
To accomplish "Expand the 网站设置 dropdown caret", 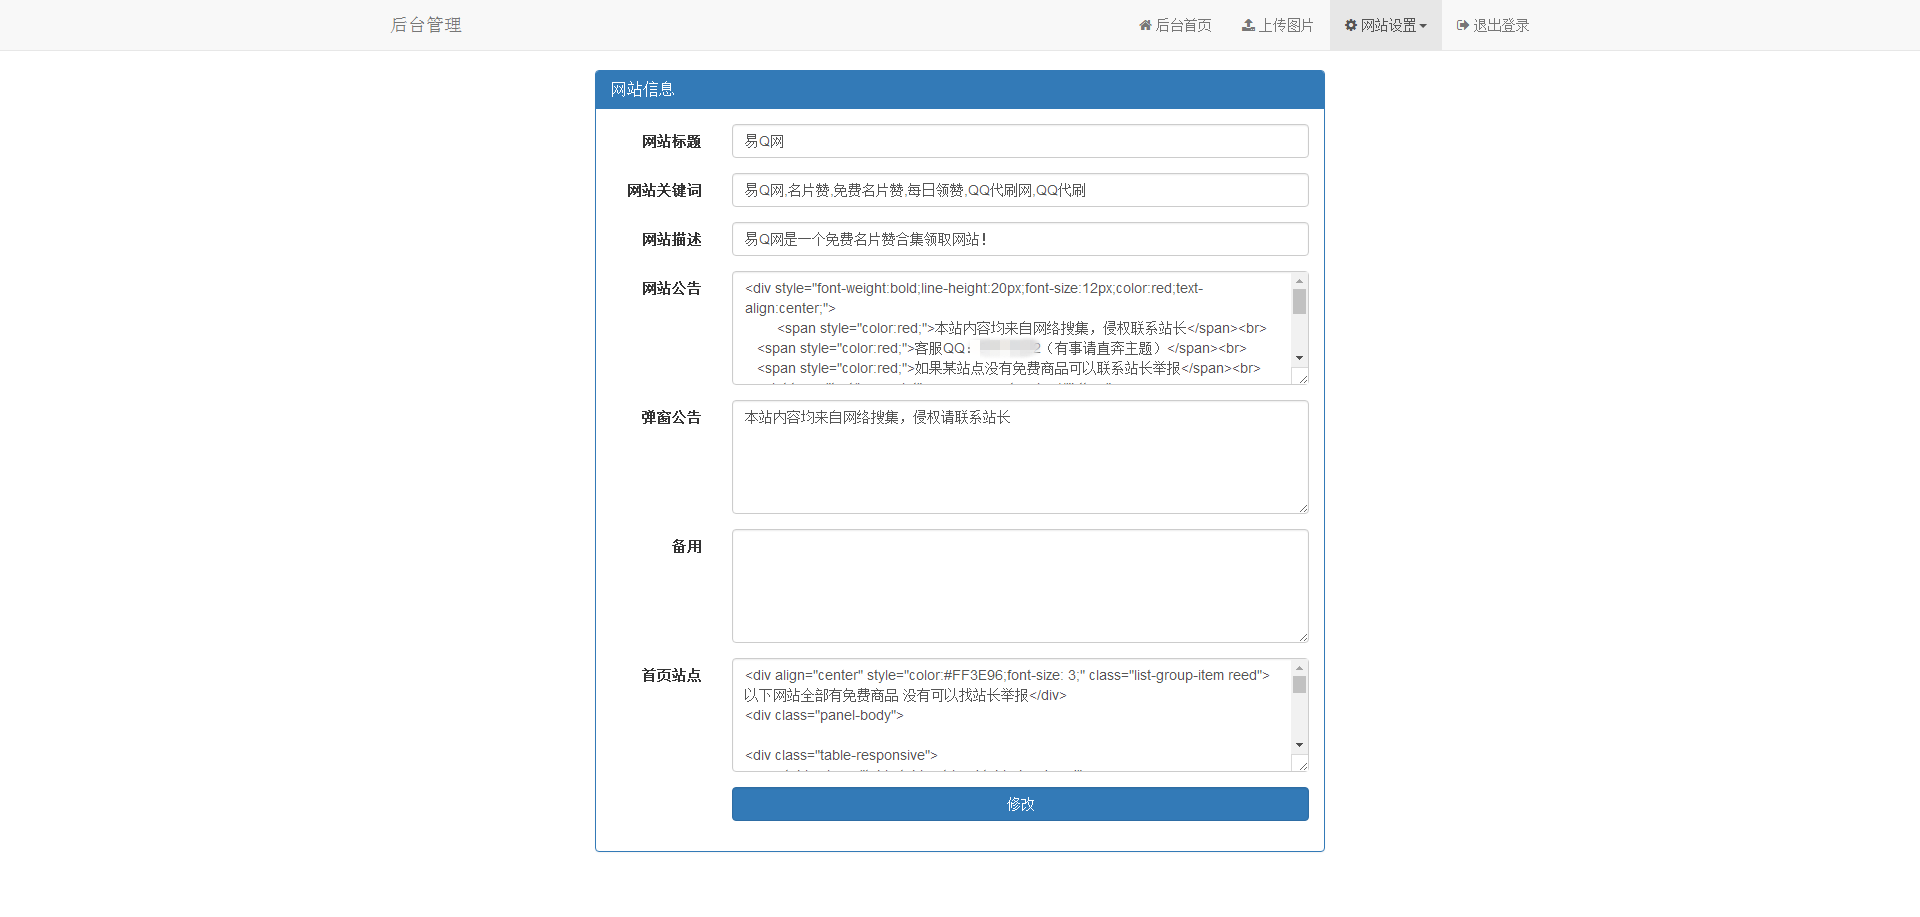I will (x=1423, y=26).
